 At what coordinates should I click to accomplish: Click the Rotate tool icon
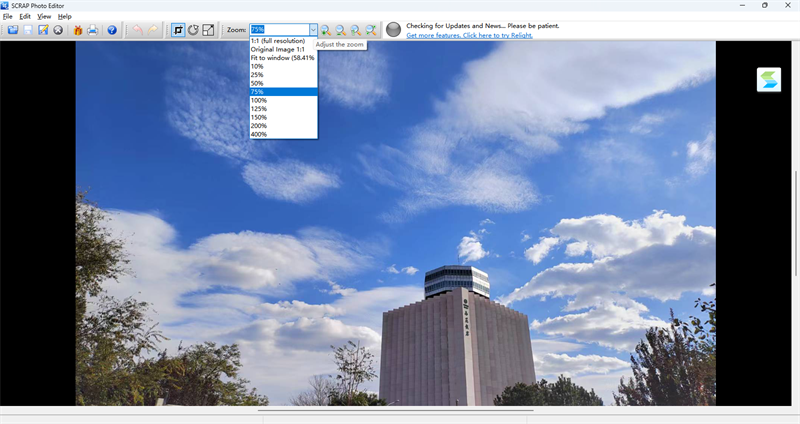pyautogui.click(x=193, y=30)
